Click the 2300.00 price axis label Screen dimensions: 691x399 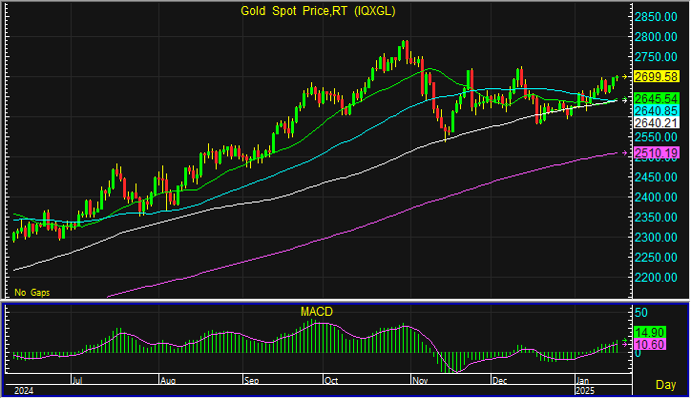pyautogui.click(x=656, y=237)
